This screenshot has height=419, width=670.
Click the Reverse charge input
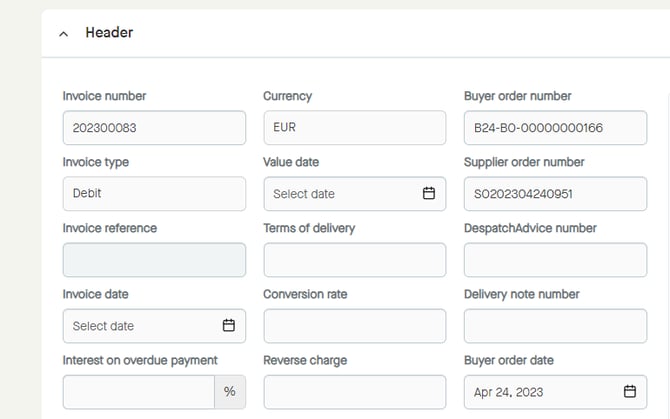click(x=355, y=392)
